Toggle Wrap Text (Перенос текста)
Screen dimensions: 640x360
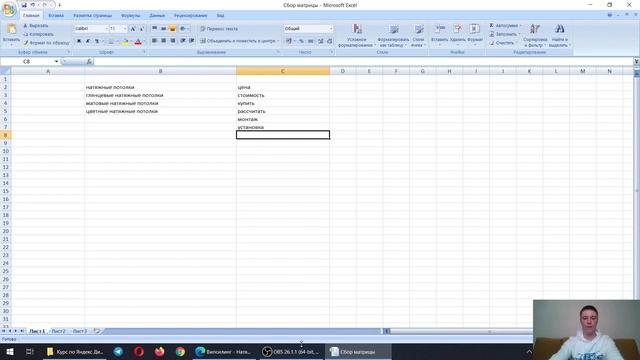pyautogui.click(x=219, y=29)
